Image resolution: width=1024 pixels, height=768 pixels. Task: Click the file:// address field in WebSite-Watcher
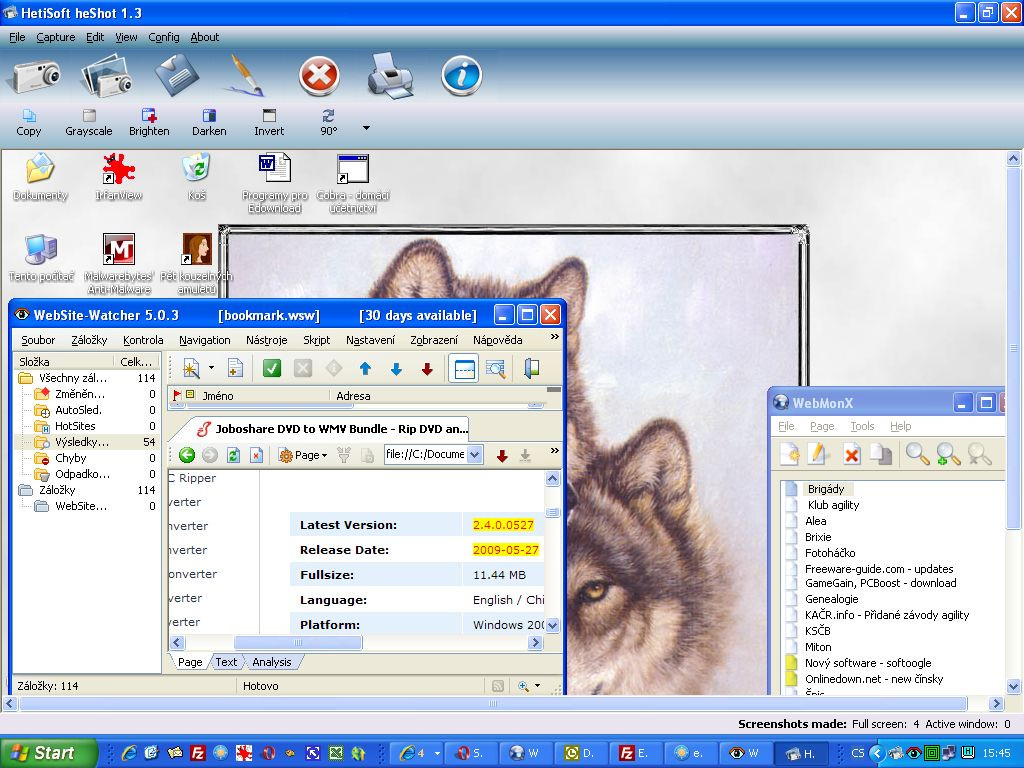coord(426,455)
